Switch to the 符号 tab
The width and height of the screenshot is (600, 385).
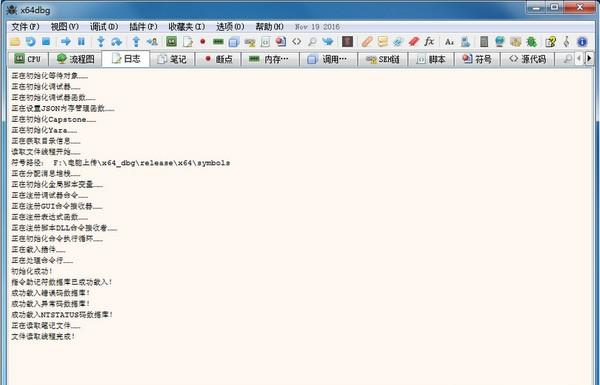pos(477,59)
